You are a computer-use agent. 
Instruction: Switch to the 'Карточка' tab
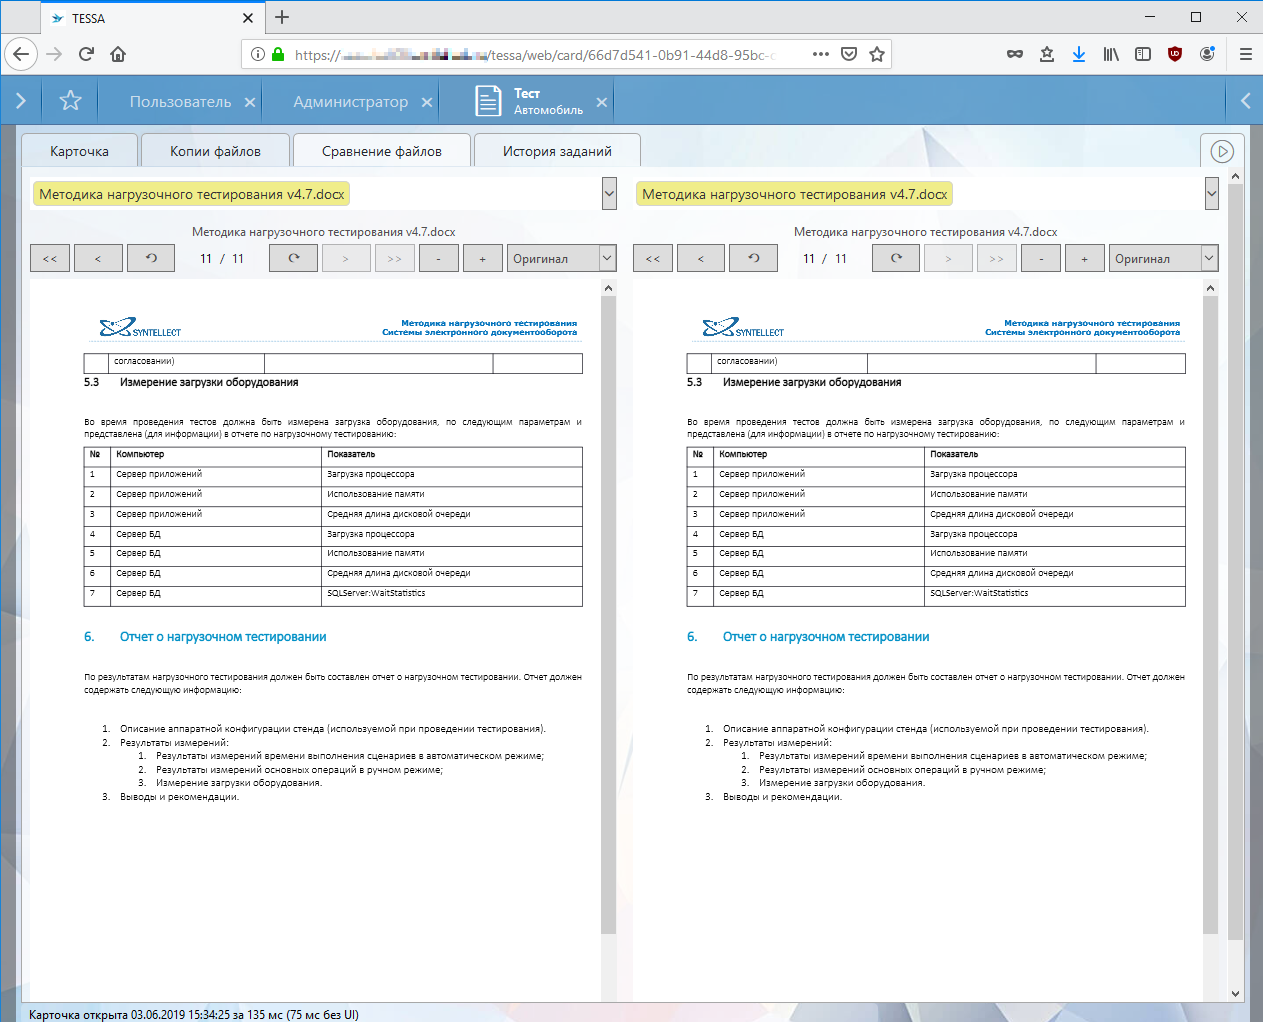coord(79,152)
